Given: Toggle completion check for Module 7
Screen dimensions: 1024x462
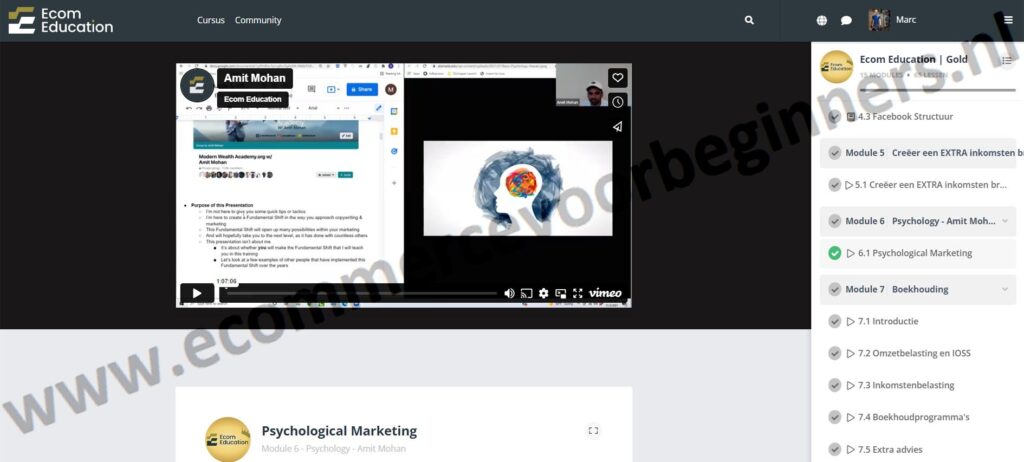Looking at the screenshot, I should click(834, 289).
